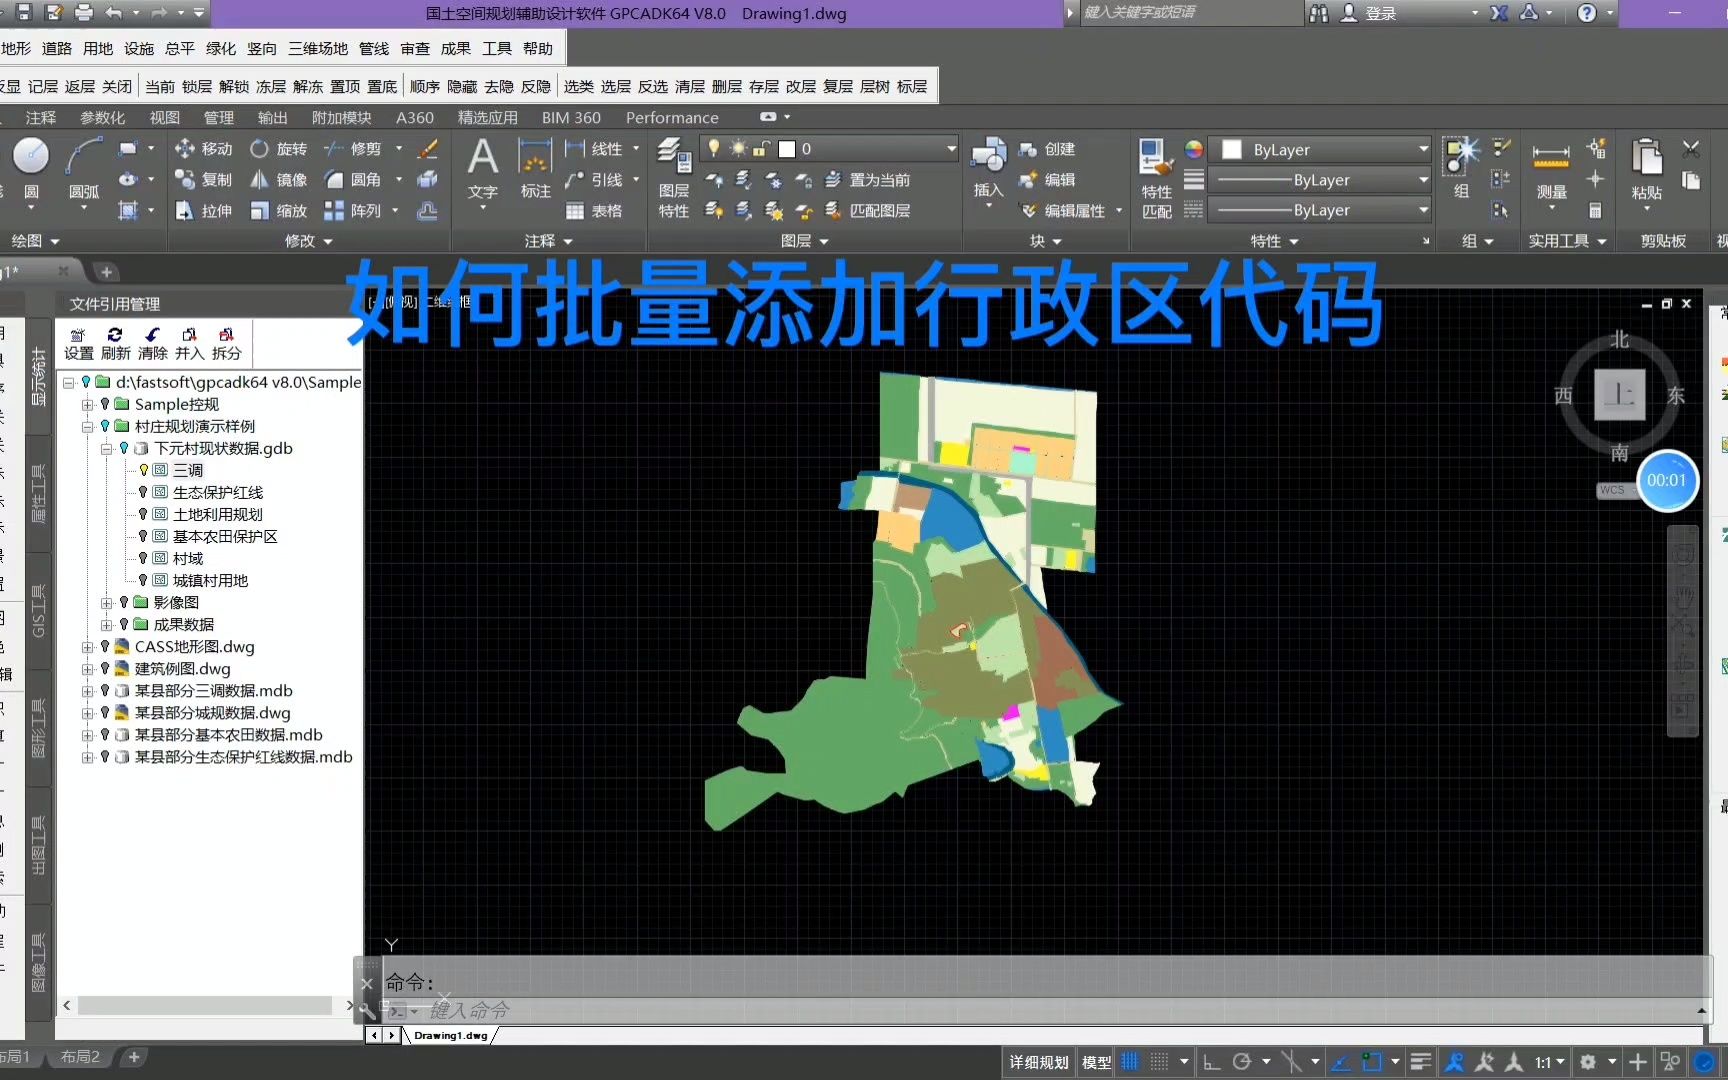Switch to the 参数化 ribbon tab
This screenshot has width=1728, height=1080.
102,117
